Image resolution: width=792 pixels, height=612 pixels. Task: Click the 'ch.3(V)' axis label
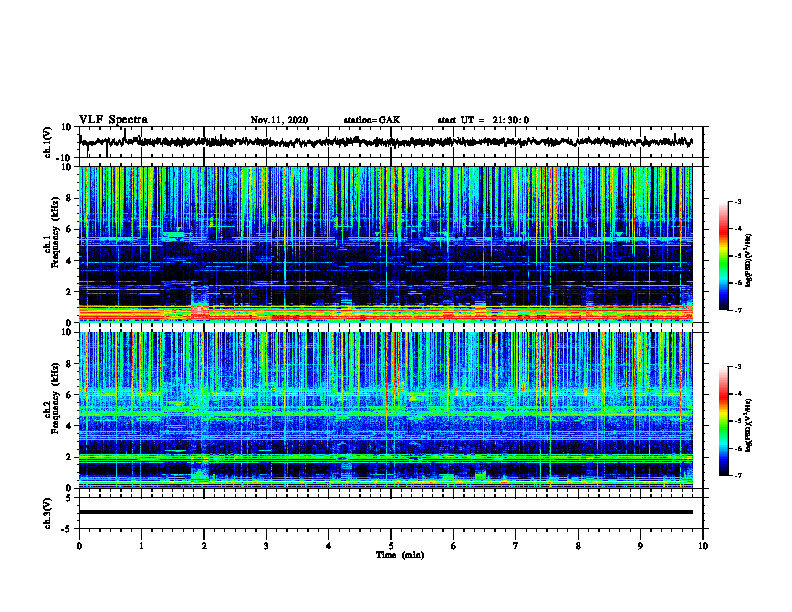coord(48,514)
